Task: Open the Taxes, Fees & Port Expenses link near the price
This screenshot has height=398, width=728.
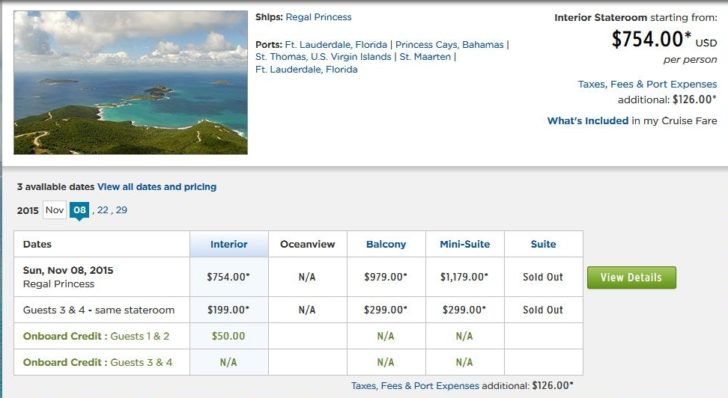Action: pyautogui.click(x=647, y=84)
